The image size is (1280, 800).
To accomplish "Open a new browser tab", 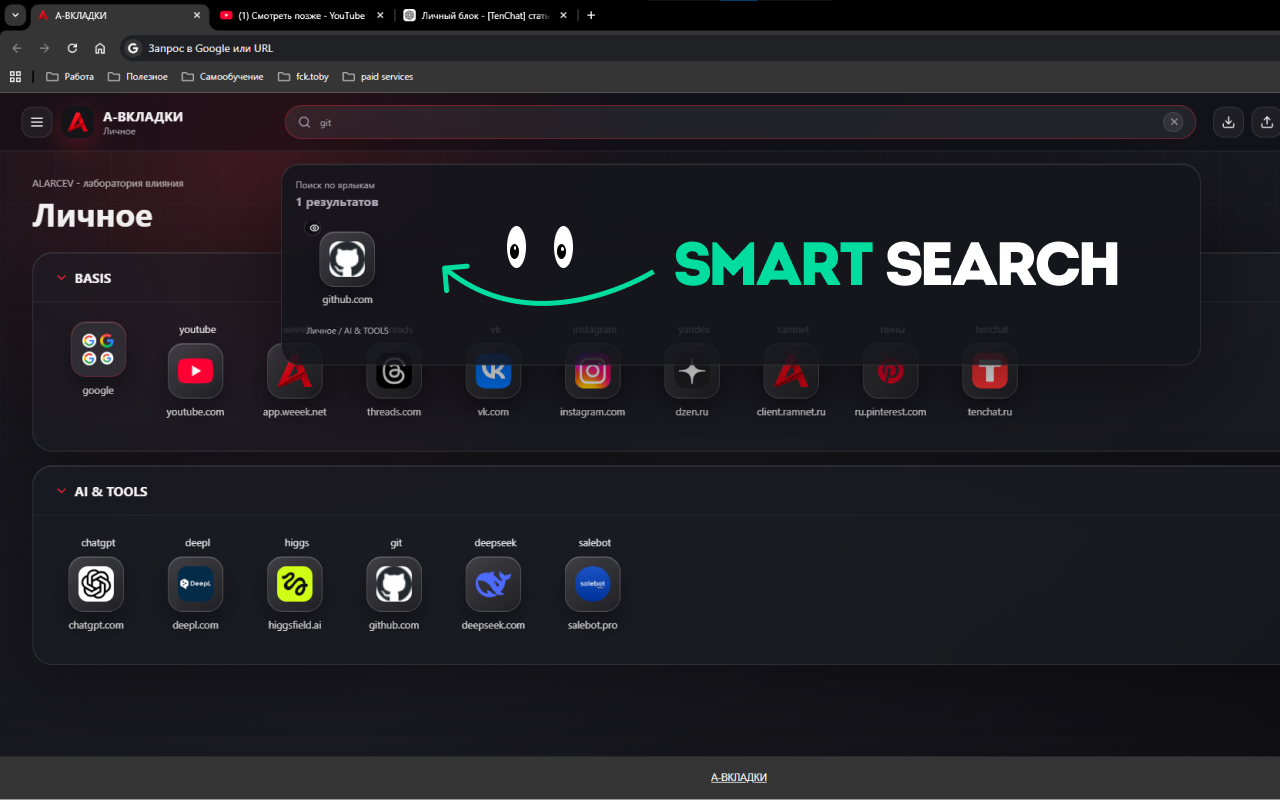I will 591,15.
